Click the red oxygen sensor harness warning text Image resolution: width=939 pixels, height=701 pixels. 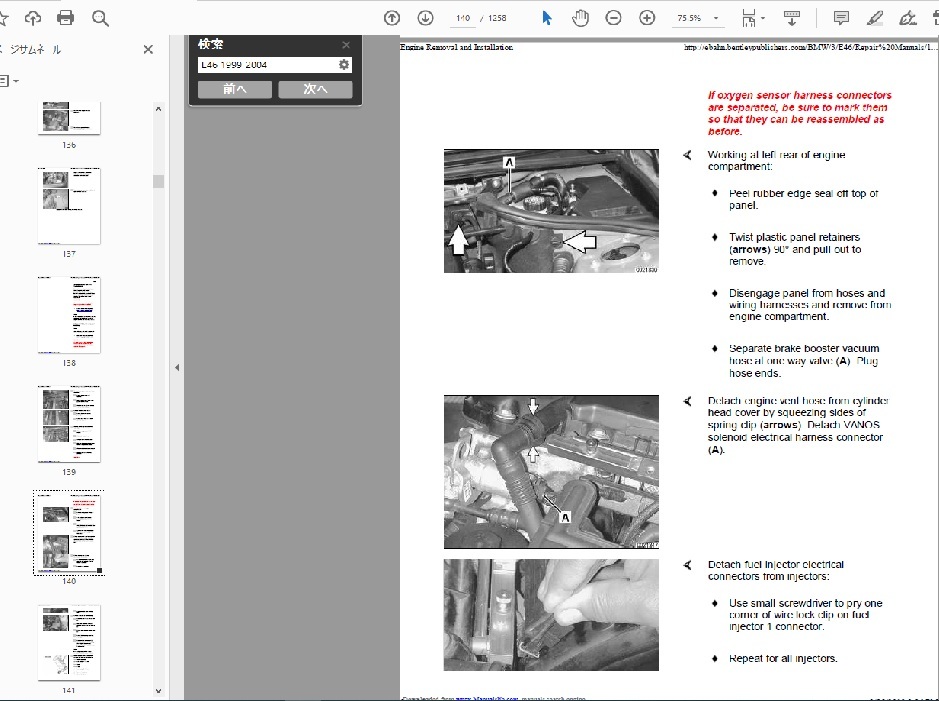coord(799,113)
